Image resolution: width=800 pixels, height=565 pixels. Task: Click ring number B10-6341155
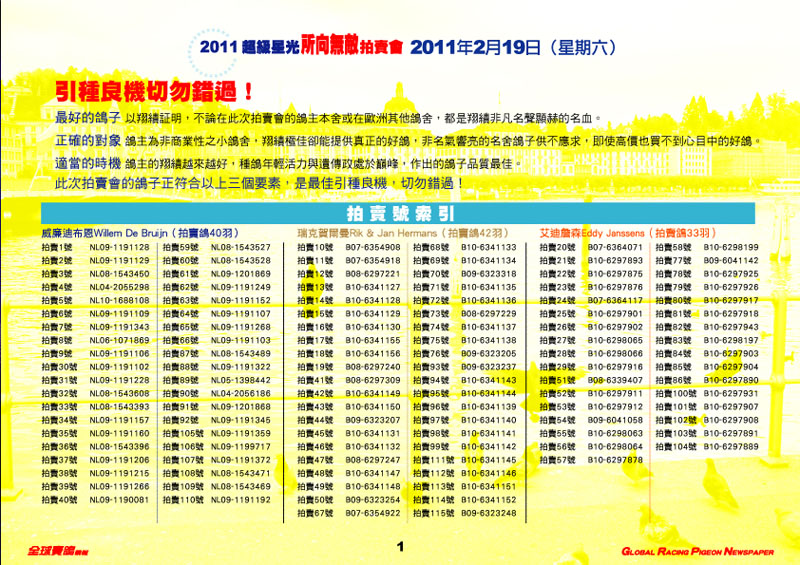pos(373,340)
